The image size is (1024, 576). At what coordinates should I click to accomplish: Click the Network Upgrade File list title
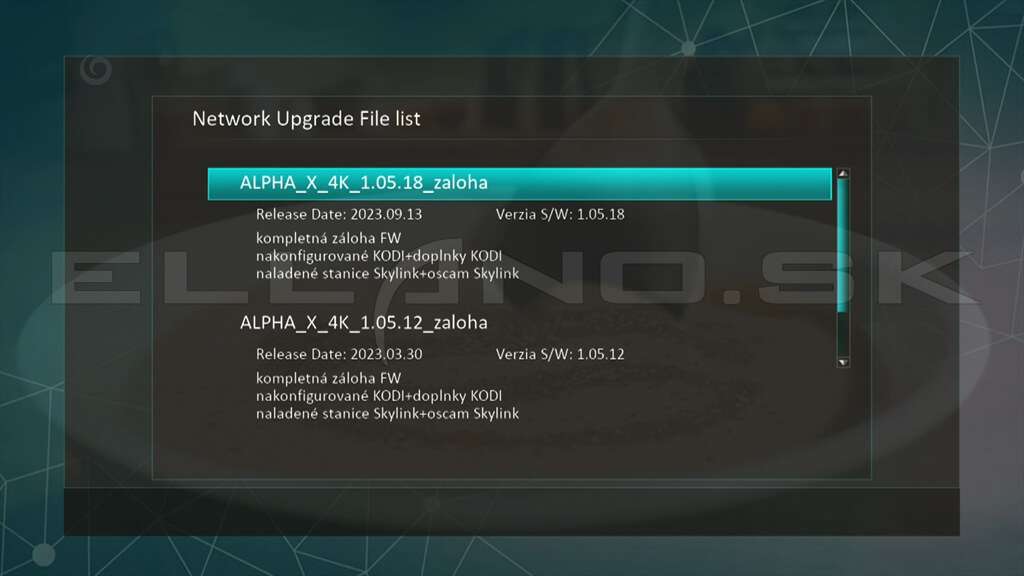click(x=306, y=119)
